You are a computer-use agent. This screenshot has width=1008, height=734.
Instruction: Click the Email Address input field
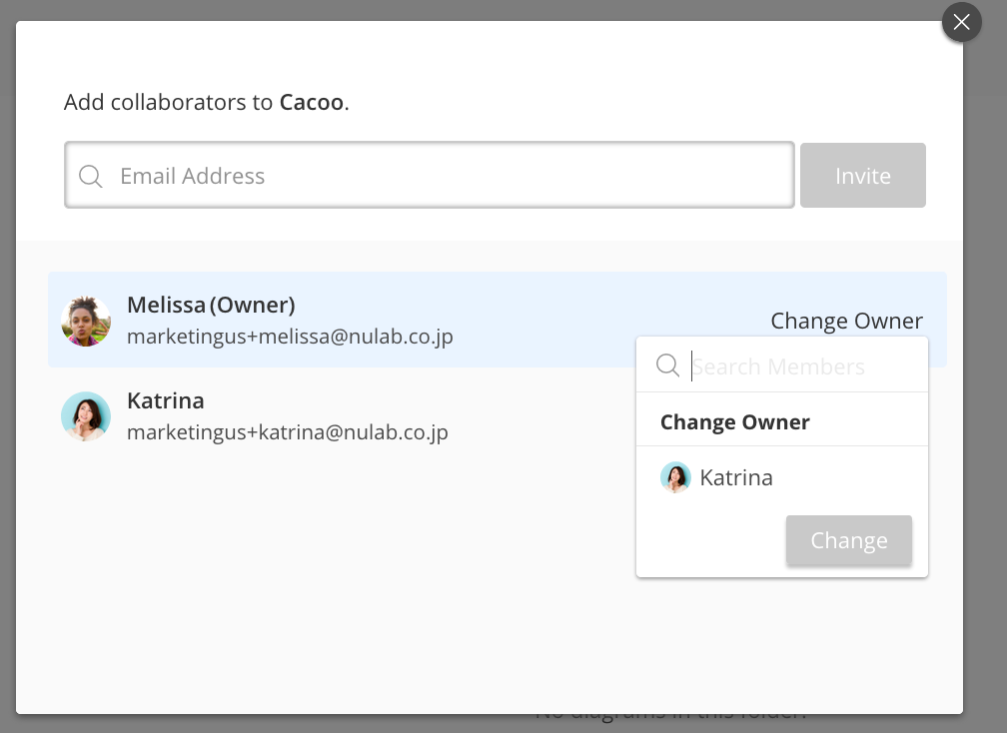(x=429, y=175)
